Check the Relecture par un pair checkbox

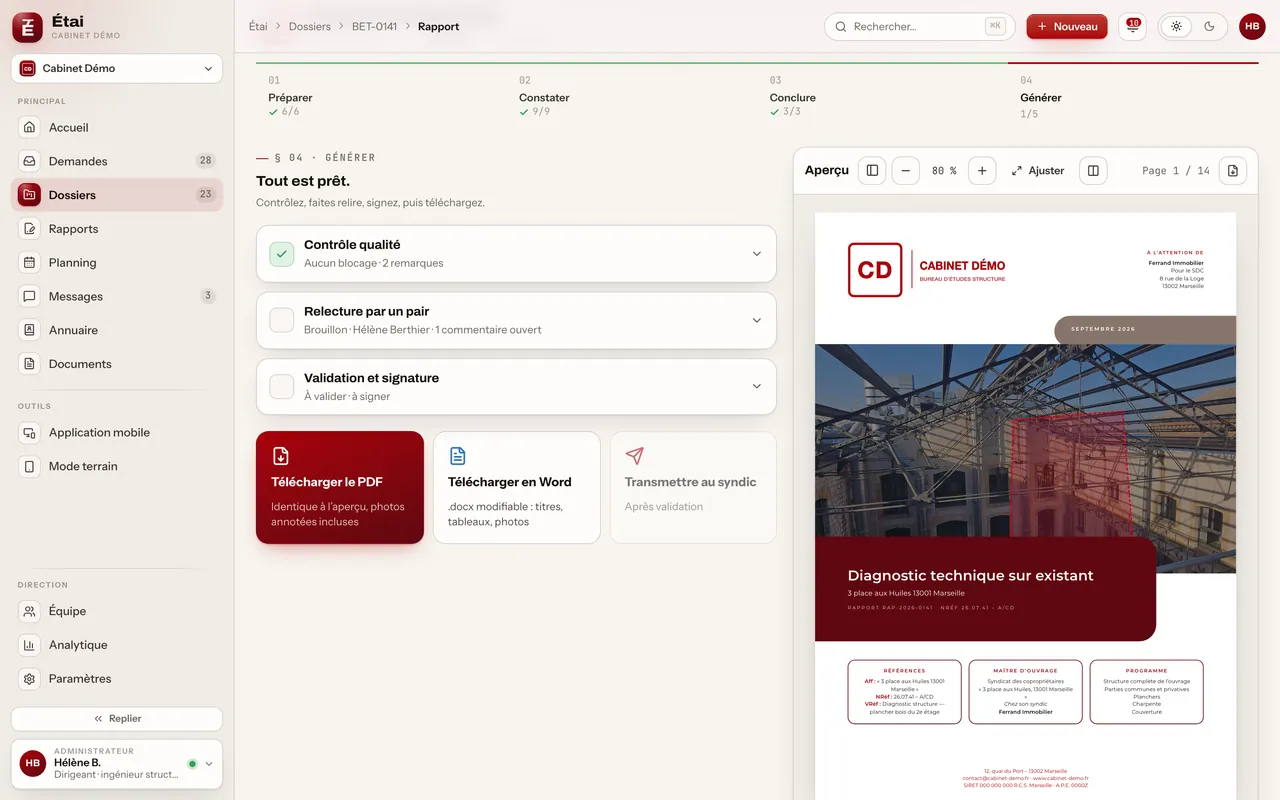tap(282, 320)
